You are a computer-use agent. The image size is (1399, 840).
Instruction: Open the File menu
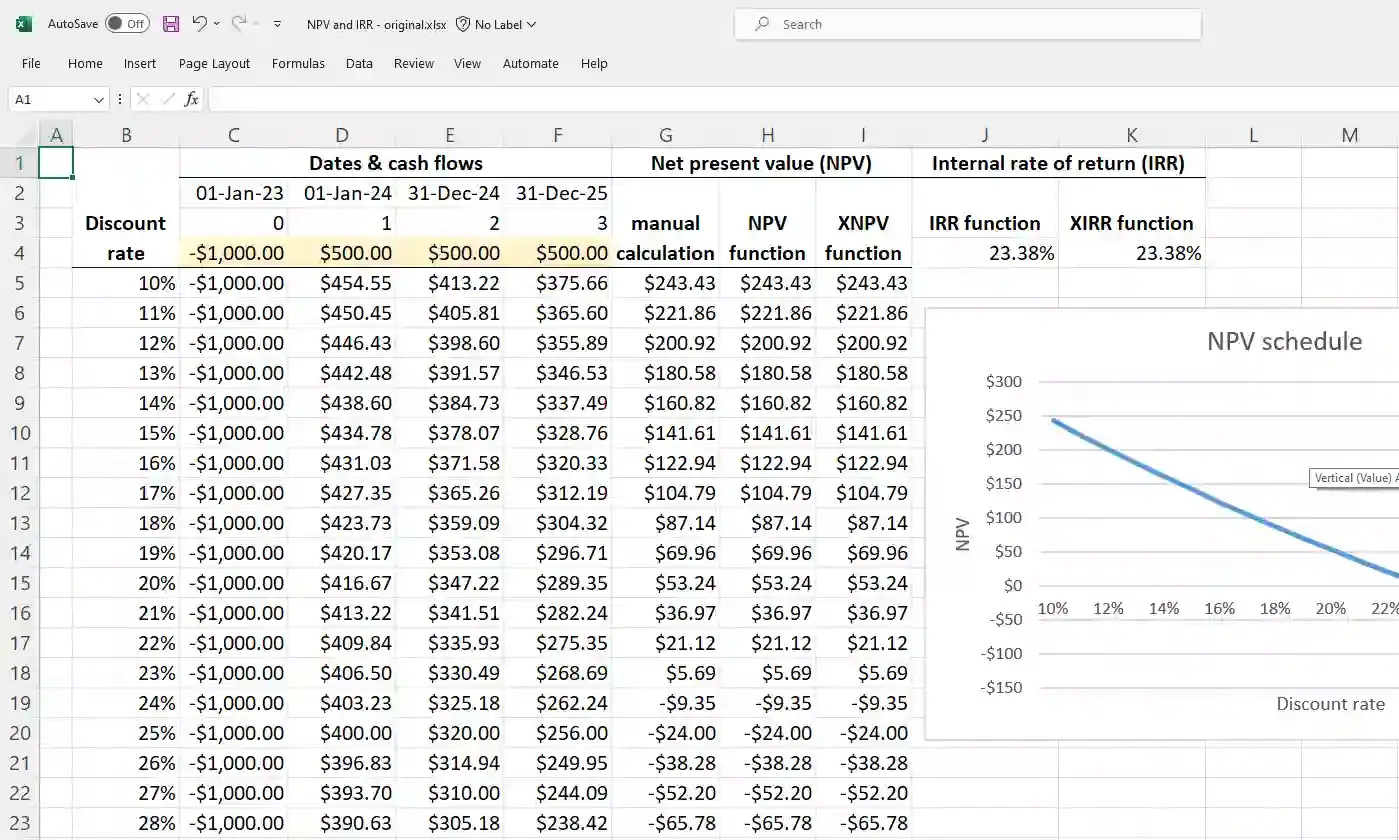click(30, 63)
